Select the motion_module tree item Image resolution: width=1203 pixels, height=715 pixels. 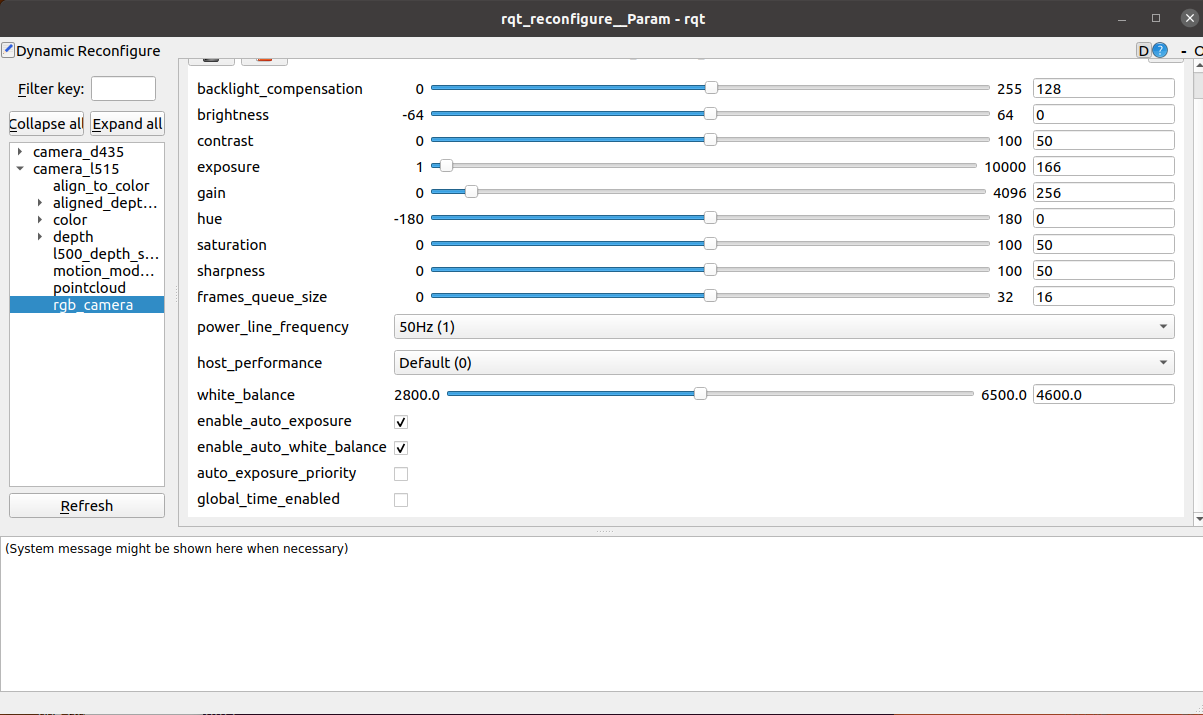(x=106, y=270)
